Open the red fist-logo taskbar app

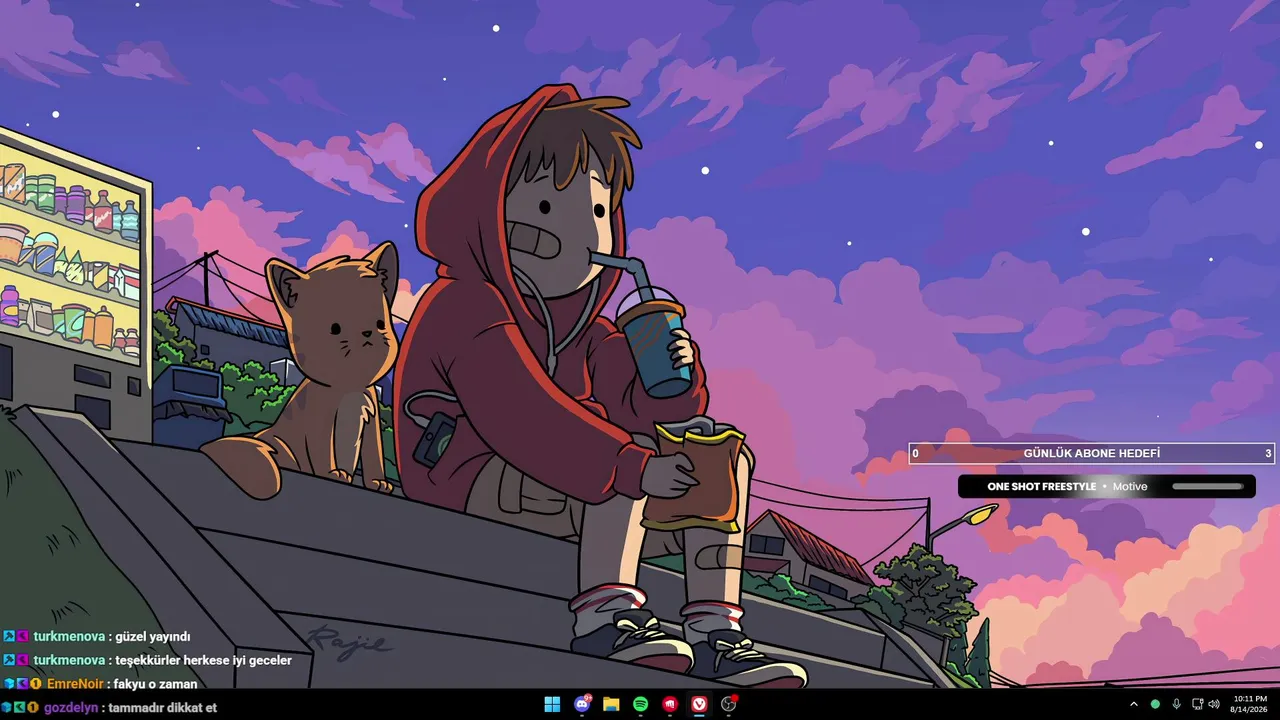(670, 704)
